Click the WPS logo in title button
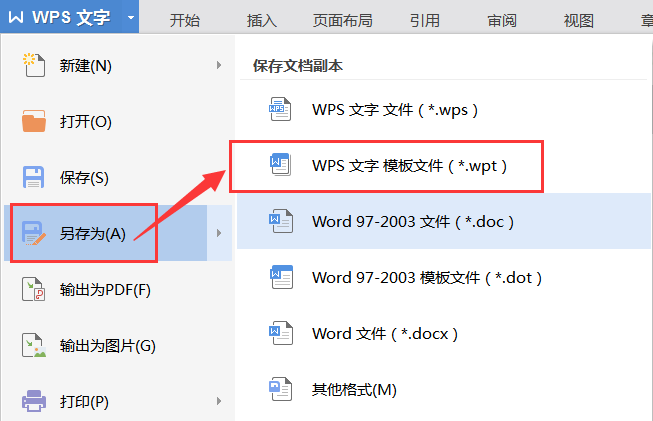 click(x=16, y=17)
